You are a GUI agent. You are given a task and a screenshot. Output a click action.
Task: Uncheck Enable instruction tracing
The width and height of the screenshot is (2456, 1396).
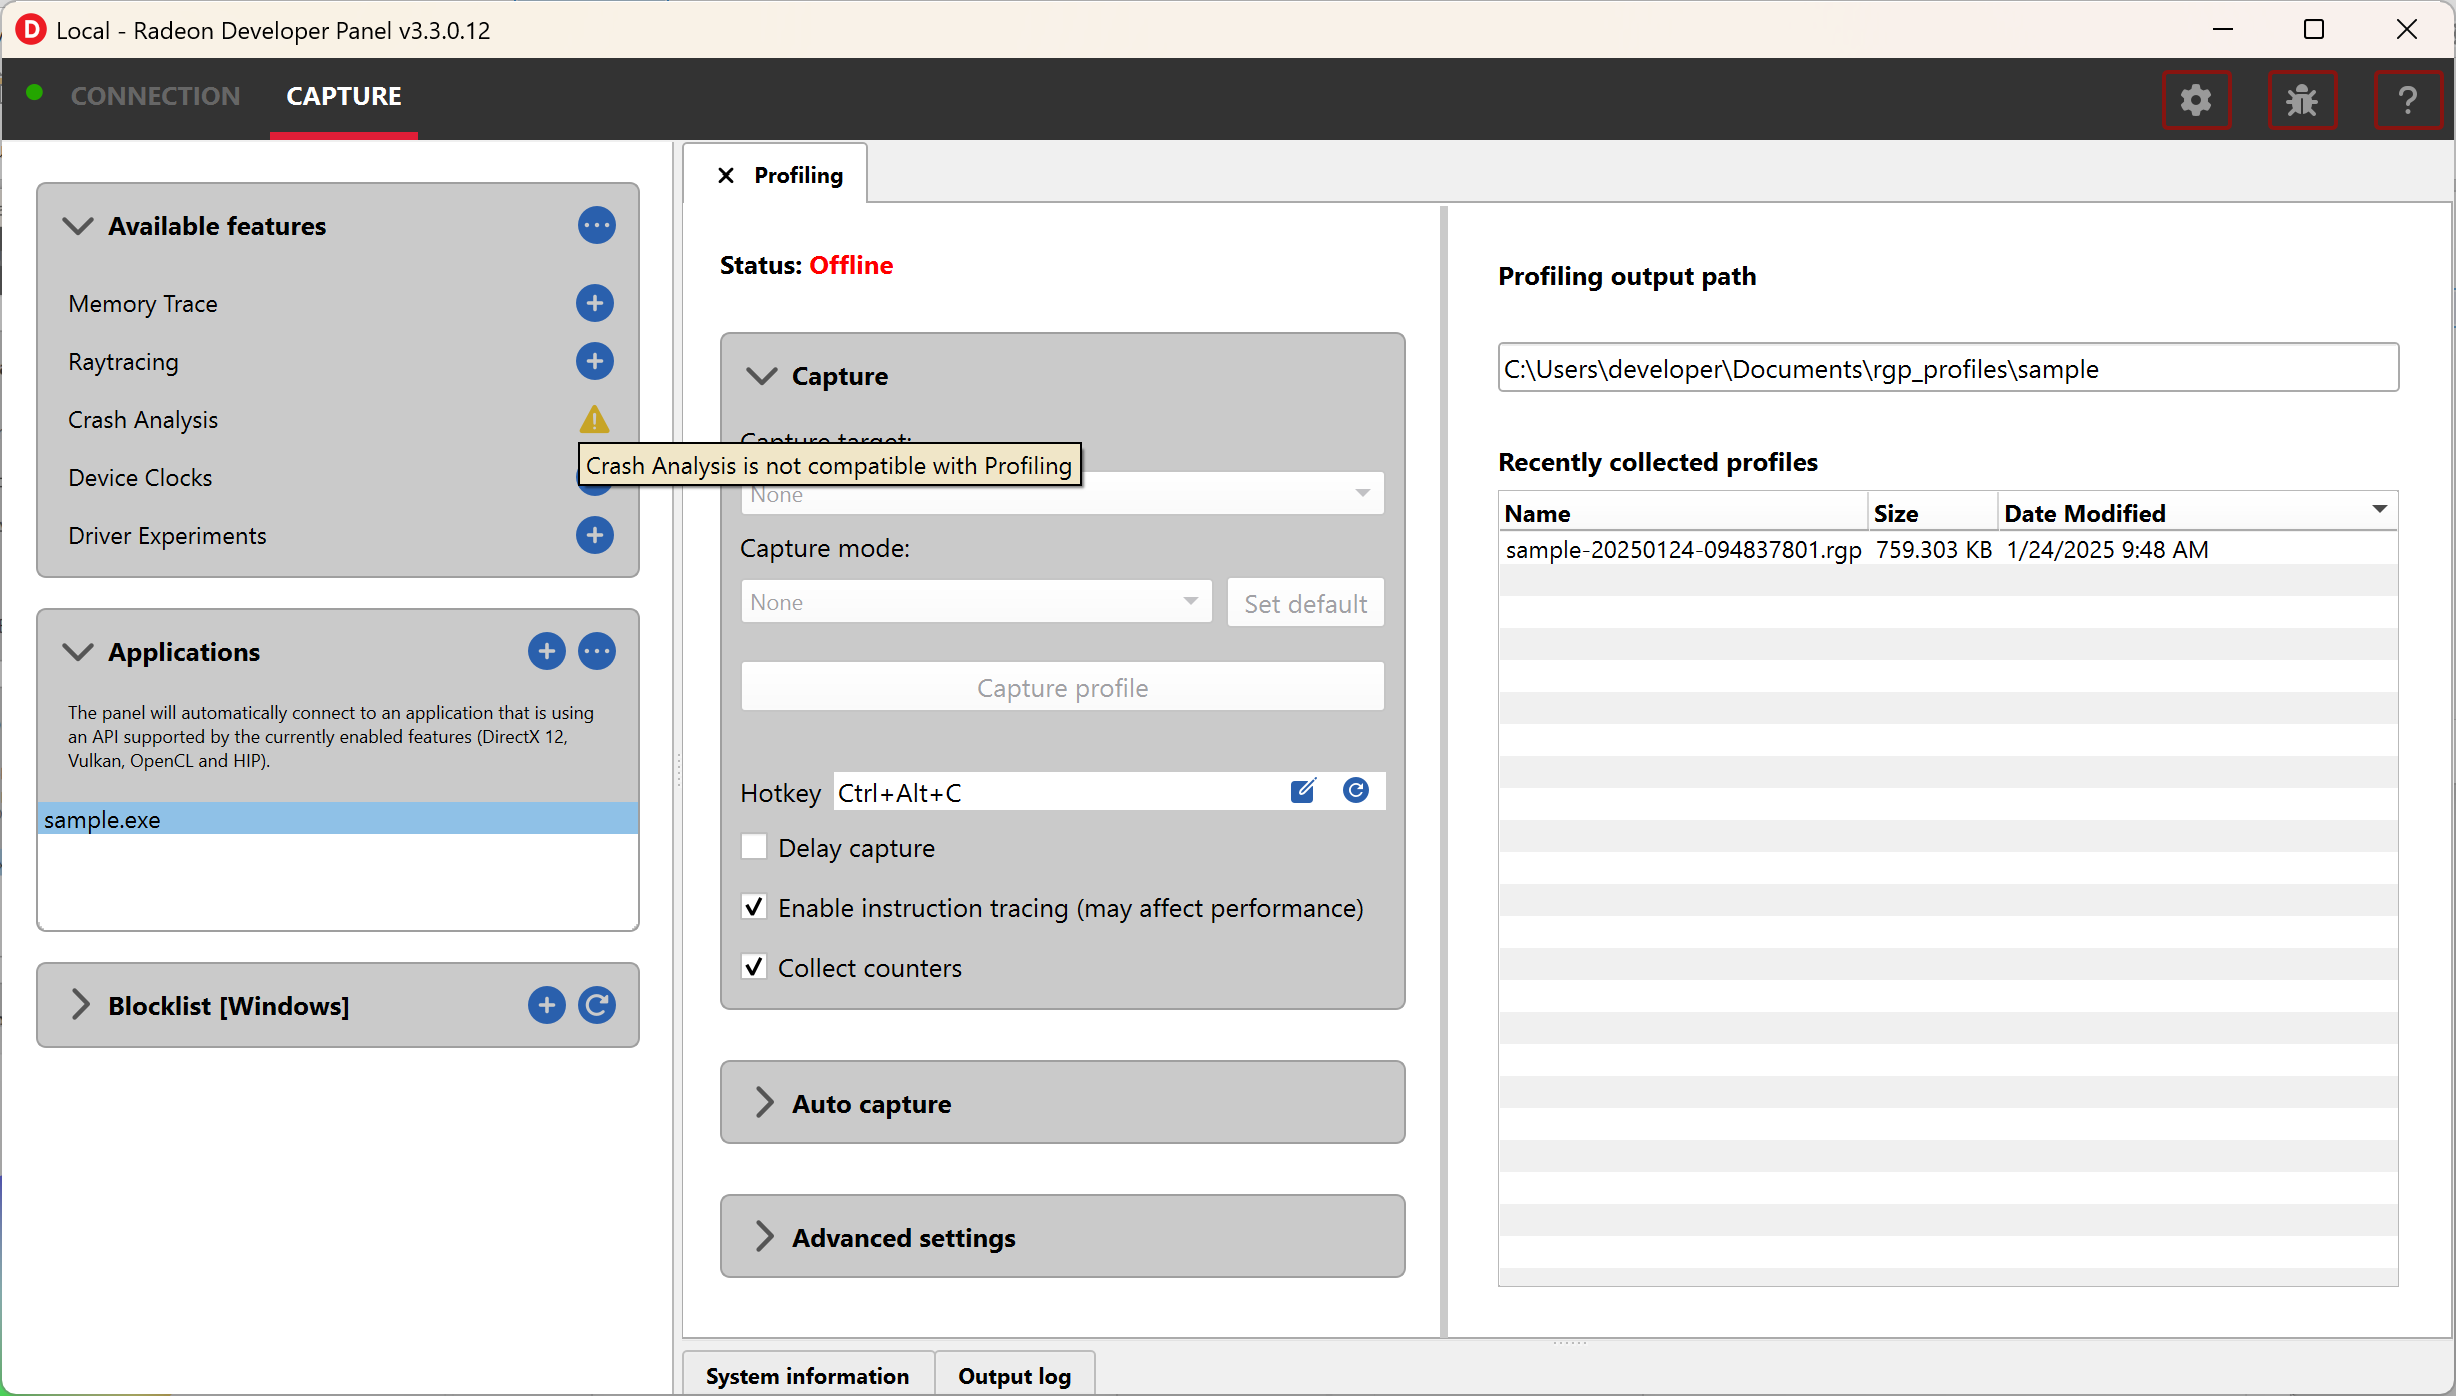point(754,908)
